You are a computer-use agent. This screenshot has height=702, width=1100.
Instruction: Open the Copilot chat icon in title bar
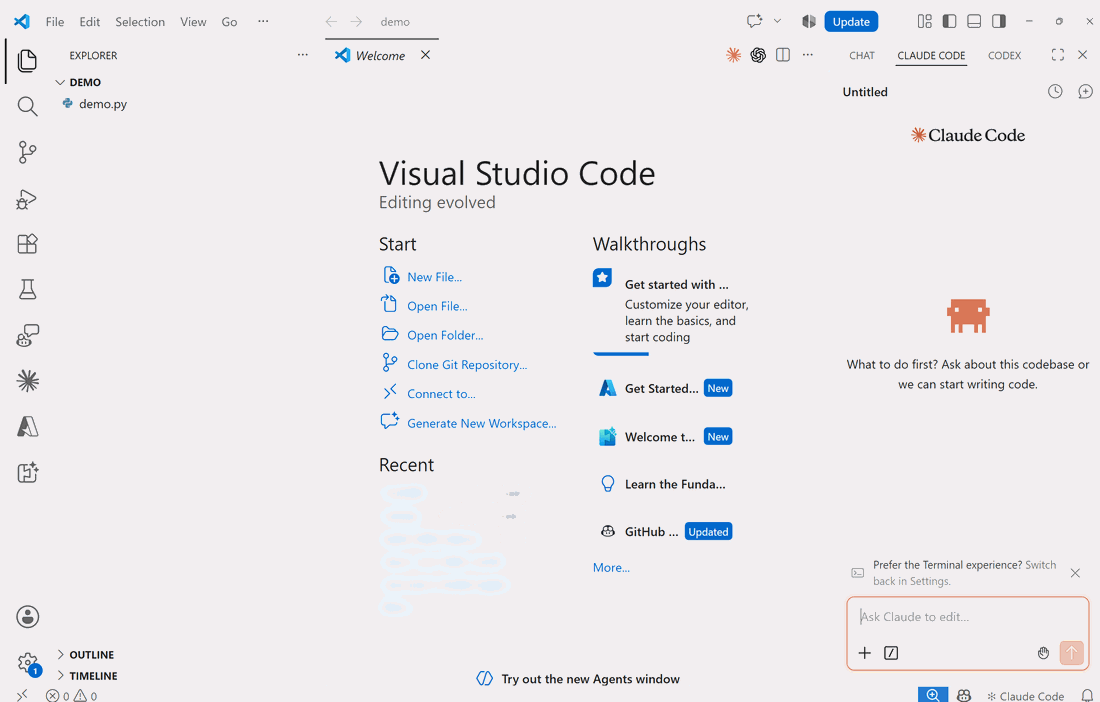pyautogui.click(x=754, y=21)
